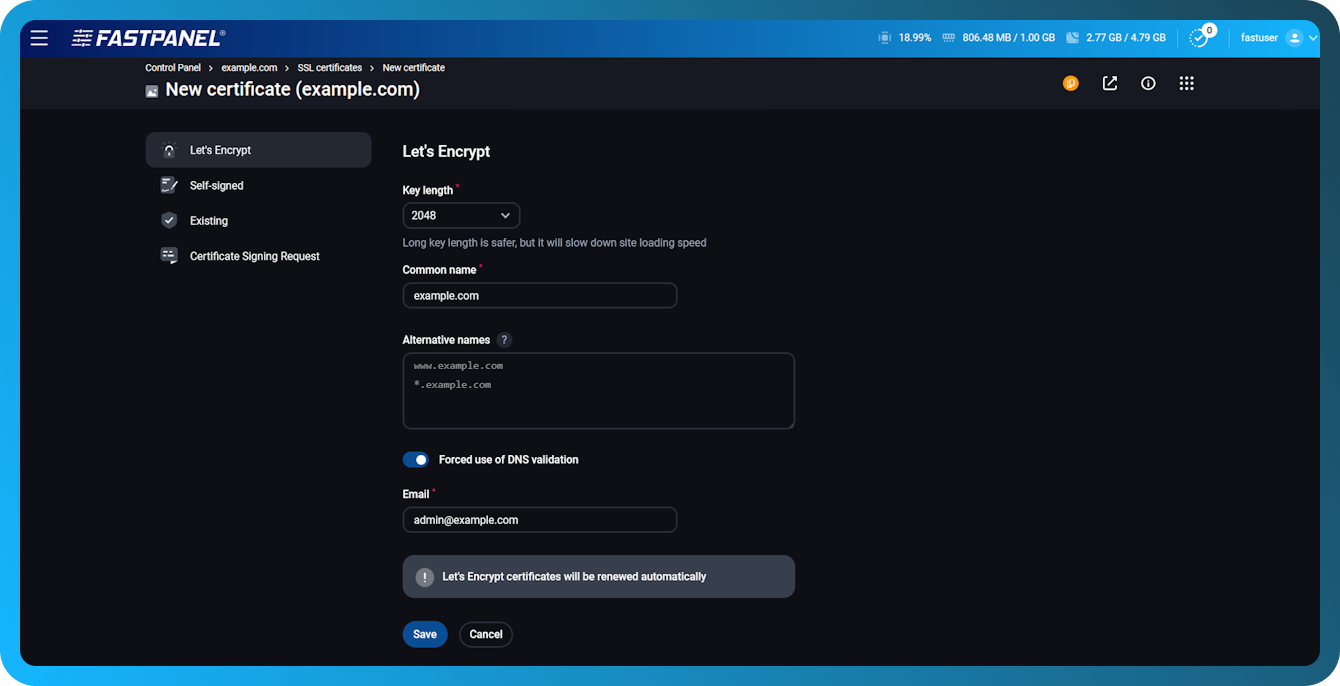Open the tasks indicator with zero badge

(x=1199, y=37)
